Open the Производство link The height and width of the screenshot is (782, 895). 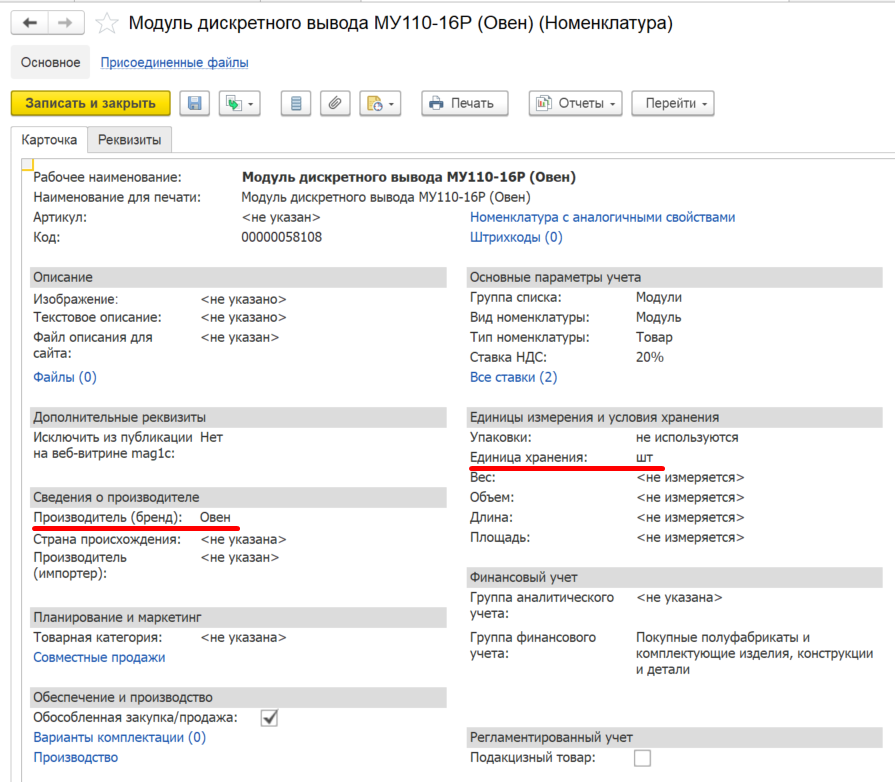(76, 757)
